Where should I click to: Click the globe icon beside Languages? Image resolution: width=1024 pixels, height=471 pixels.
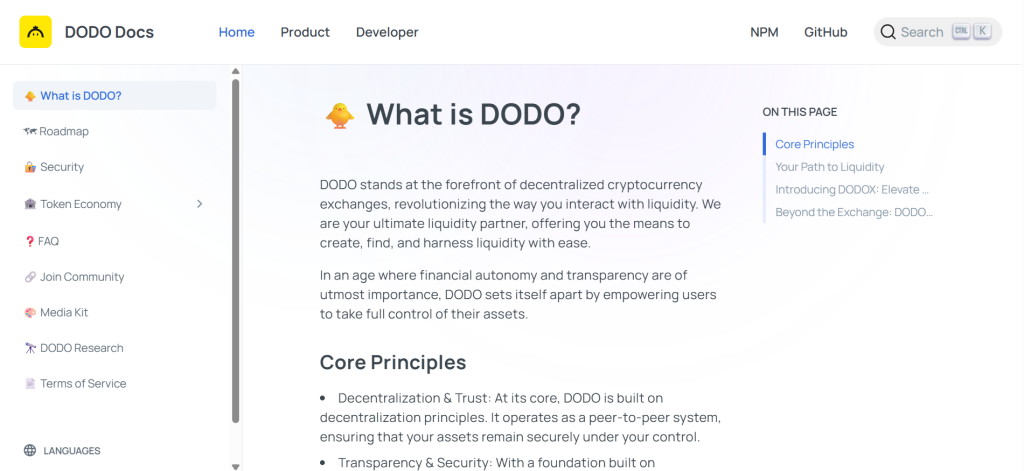tap(30, 451)
